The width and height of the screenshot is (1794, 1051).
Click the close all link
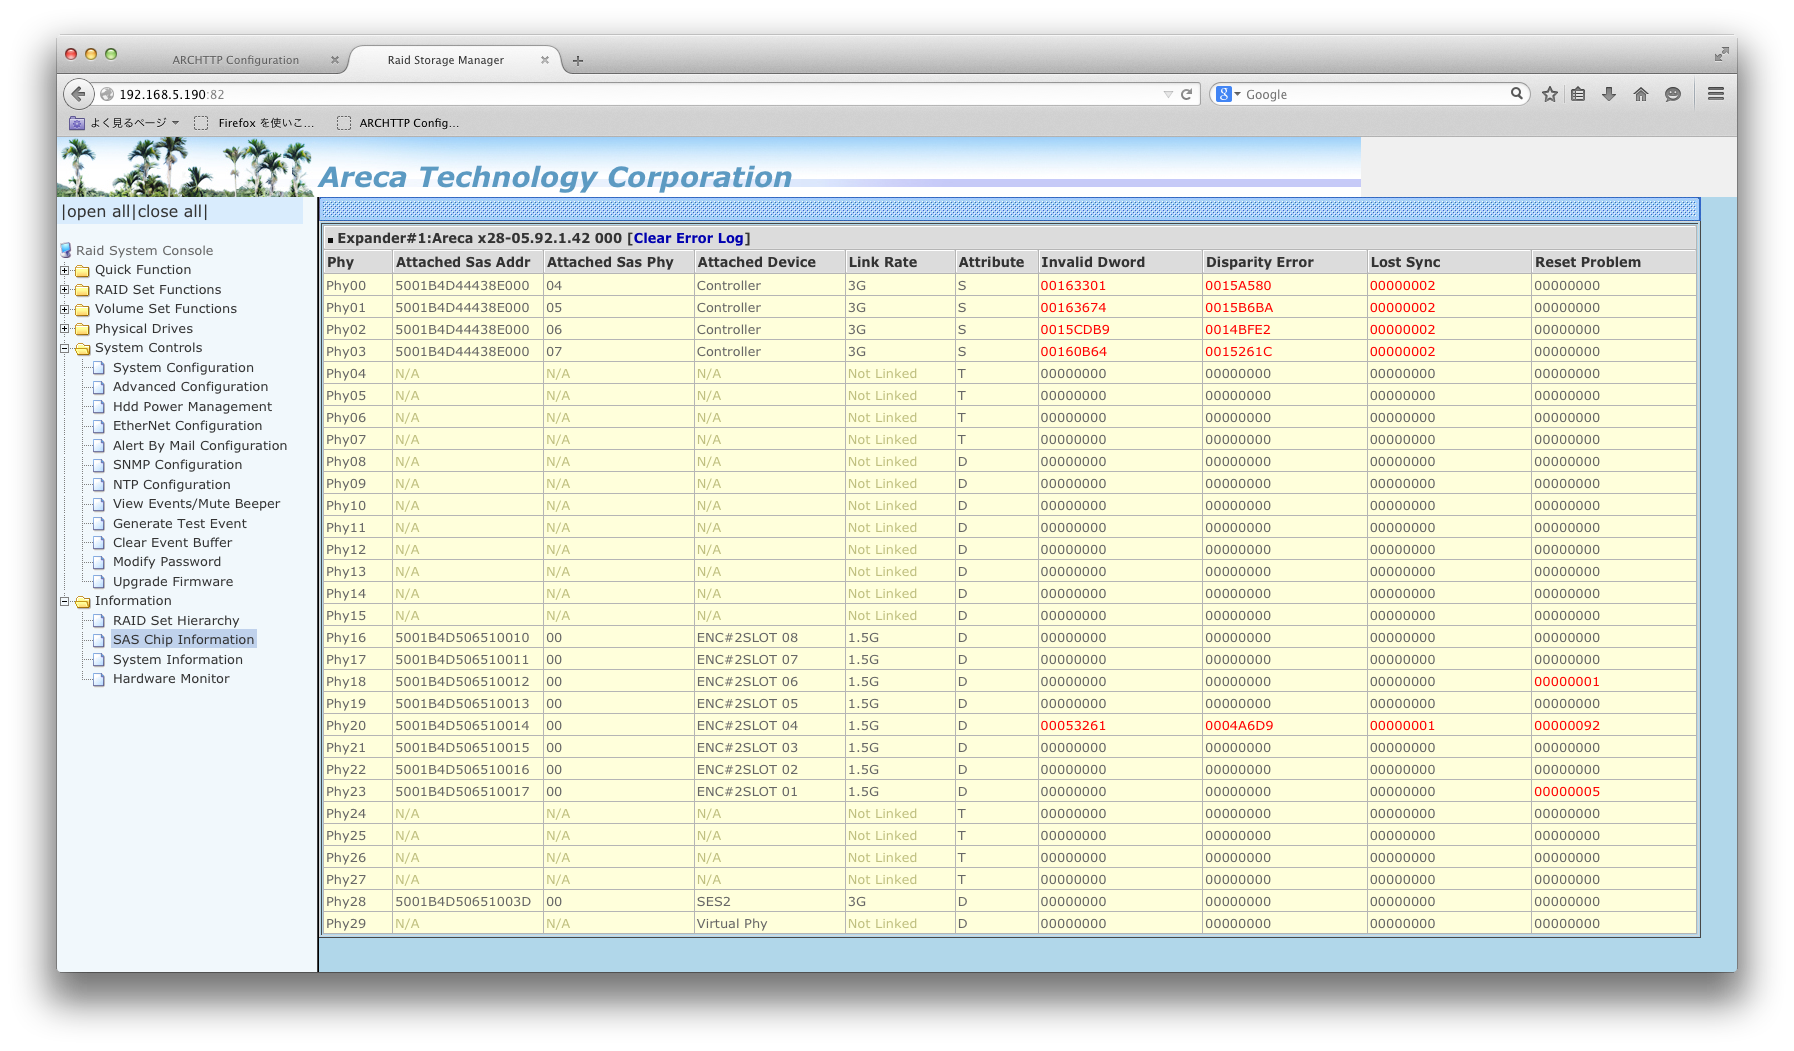(x=170, y=211)
